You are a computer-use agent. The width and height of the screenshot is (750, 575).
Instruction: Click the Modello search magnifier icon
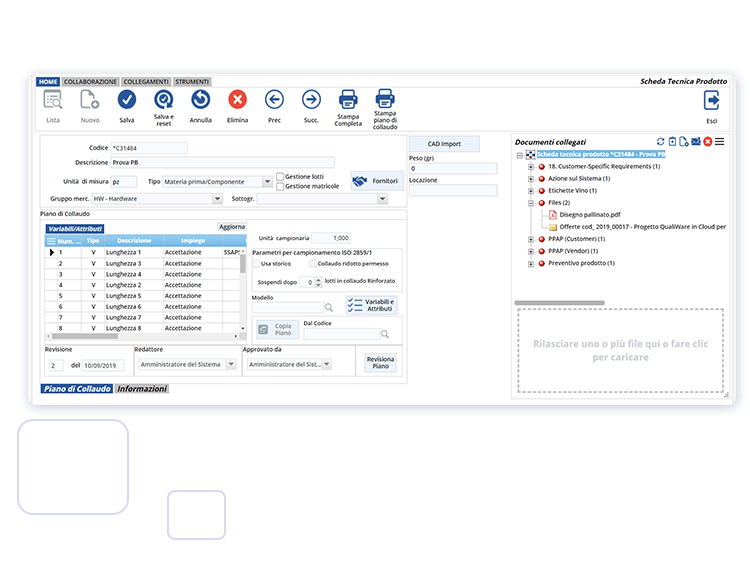329,308
